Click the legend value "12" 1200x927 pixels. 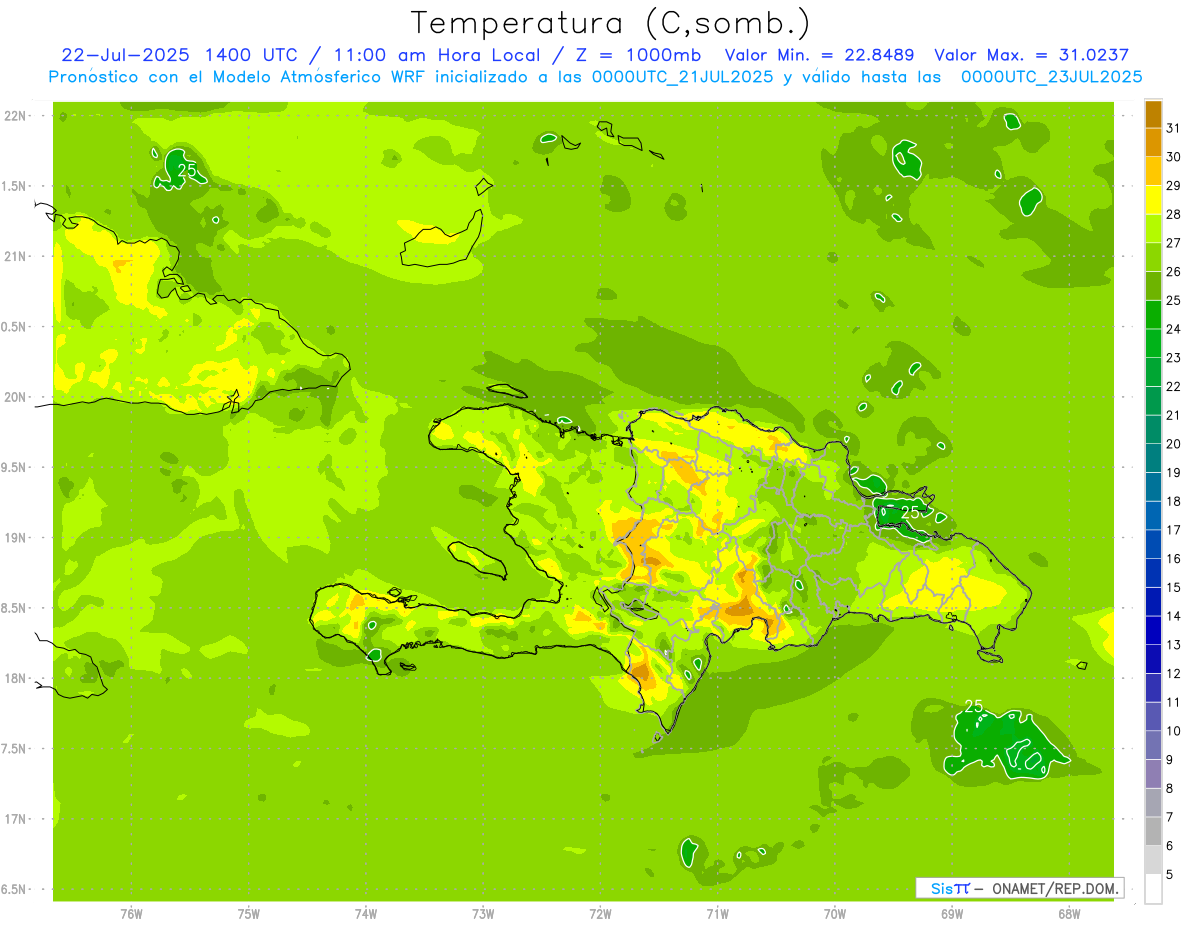[x=1174, y=674]
